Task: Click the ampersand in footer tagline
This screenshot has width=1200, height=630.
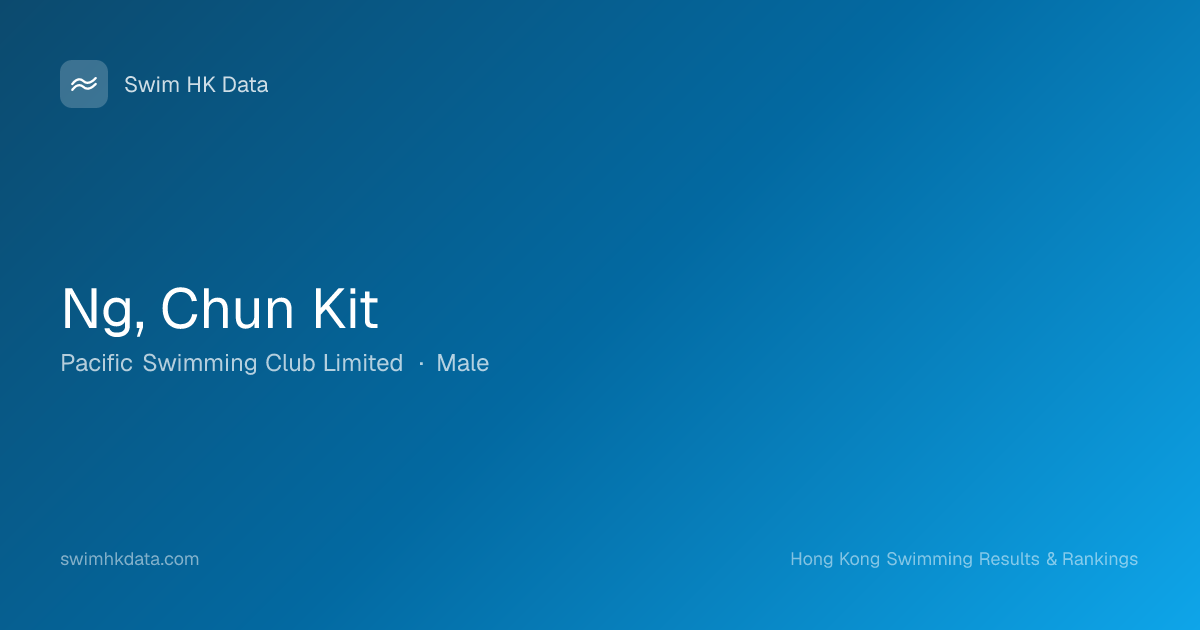Action: [x=1052, y=559]
